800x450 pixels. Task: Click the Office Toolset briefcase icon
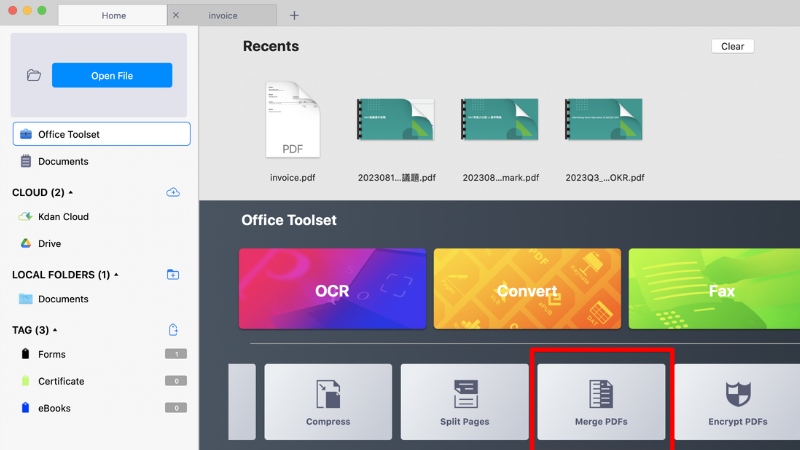tap(26, 134)
